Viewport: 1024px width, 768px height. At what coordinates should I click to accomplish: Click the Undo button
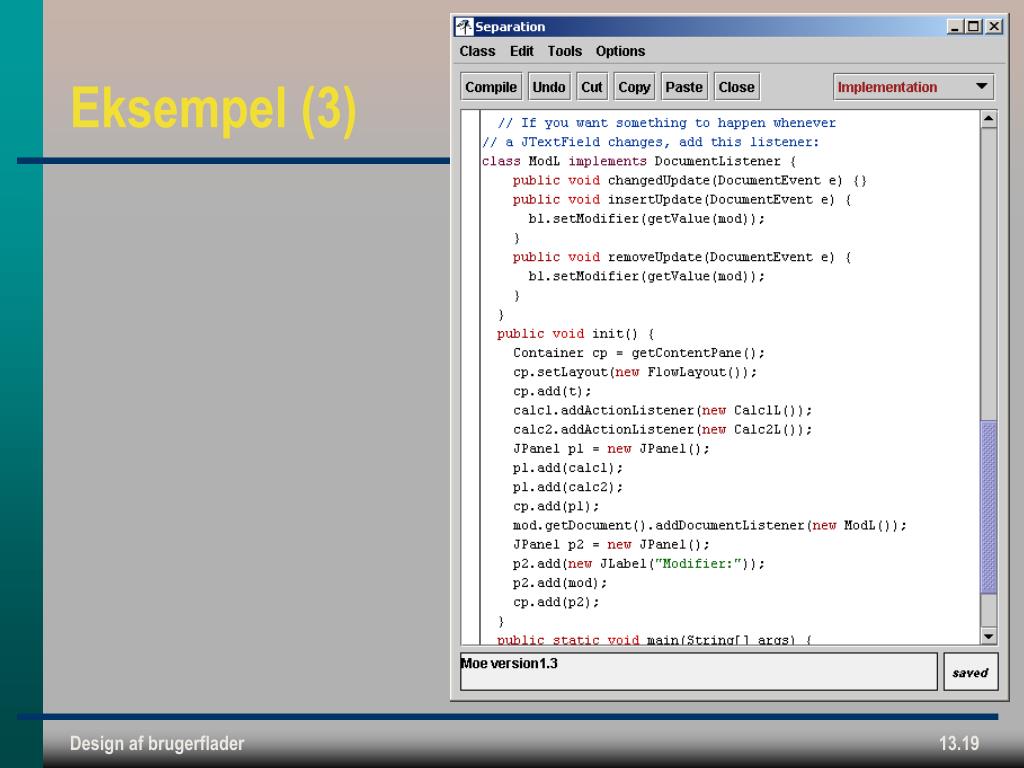(549, 87)
